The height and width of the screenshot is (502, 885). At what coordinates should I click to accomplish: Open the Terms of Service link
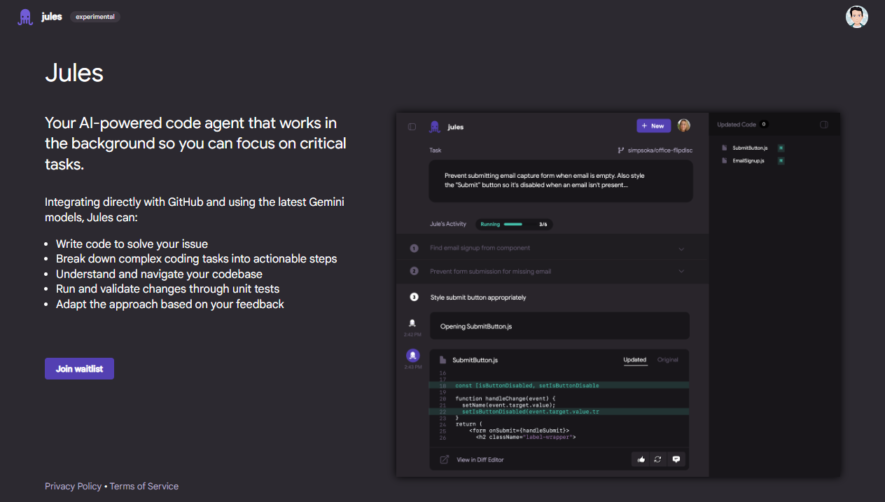tap(144, 486)
